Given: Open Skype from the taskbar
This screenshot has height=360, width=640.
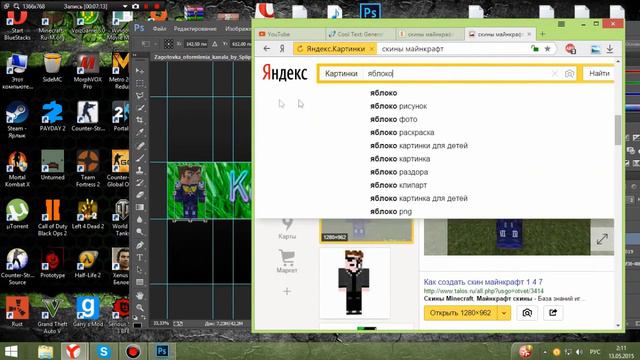Looking at the screenshot, I should tap(104, 351).
